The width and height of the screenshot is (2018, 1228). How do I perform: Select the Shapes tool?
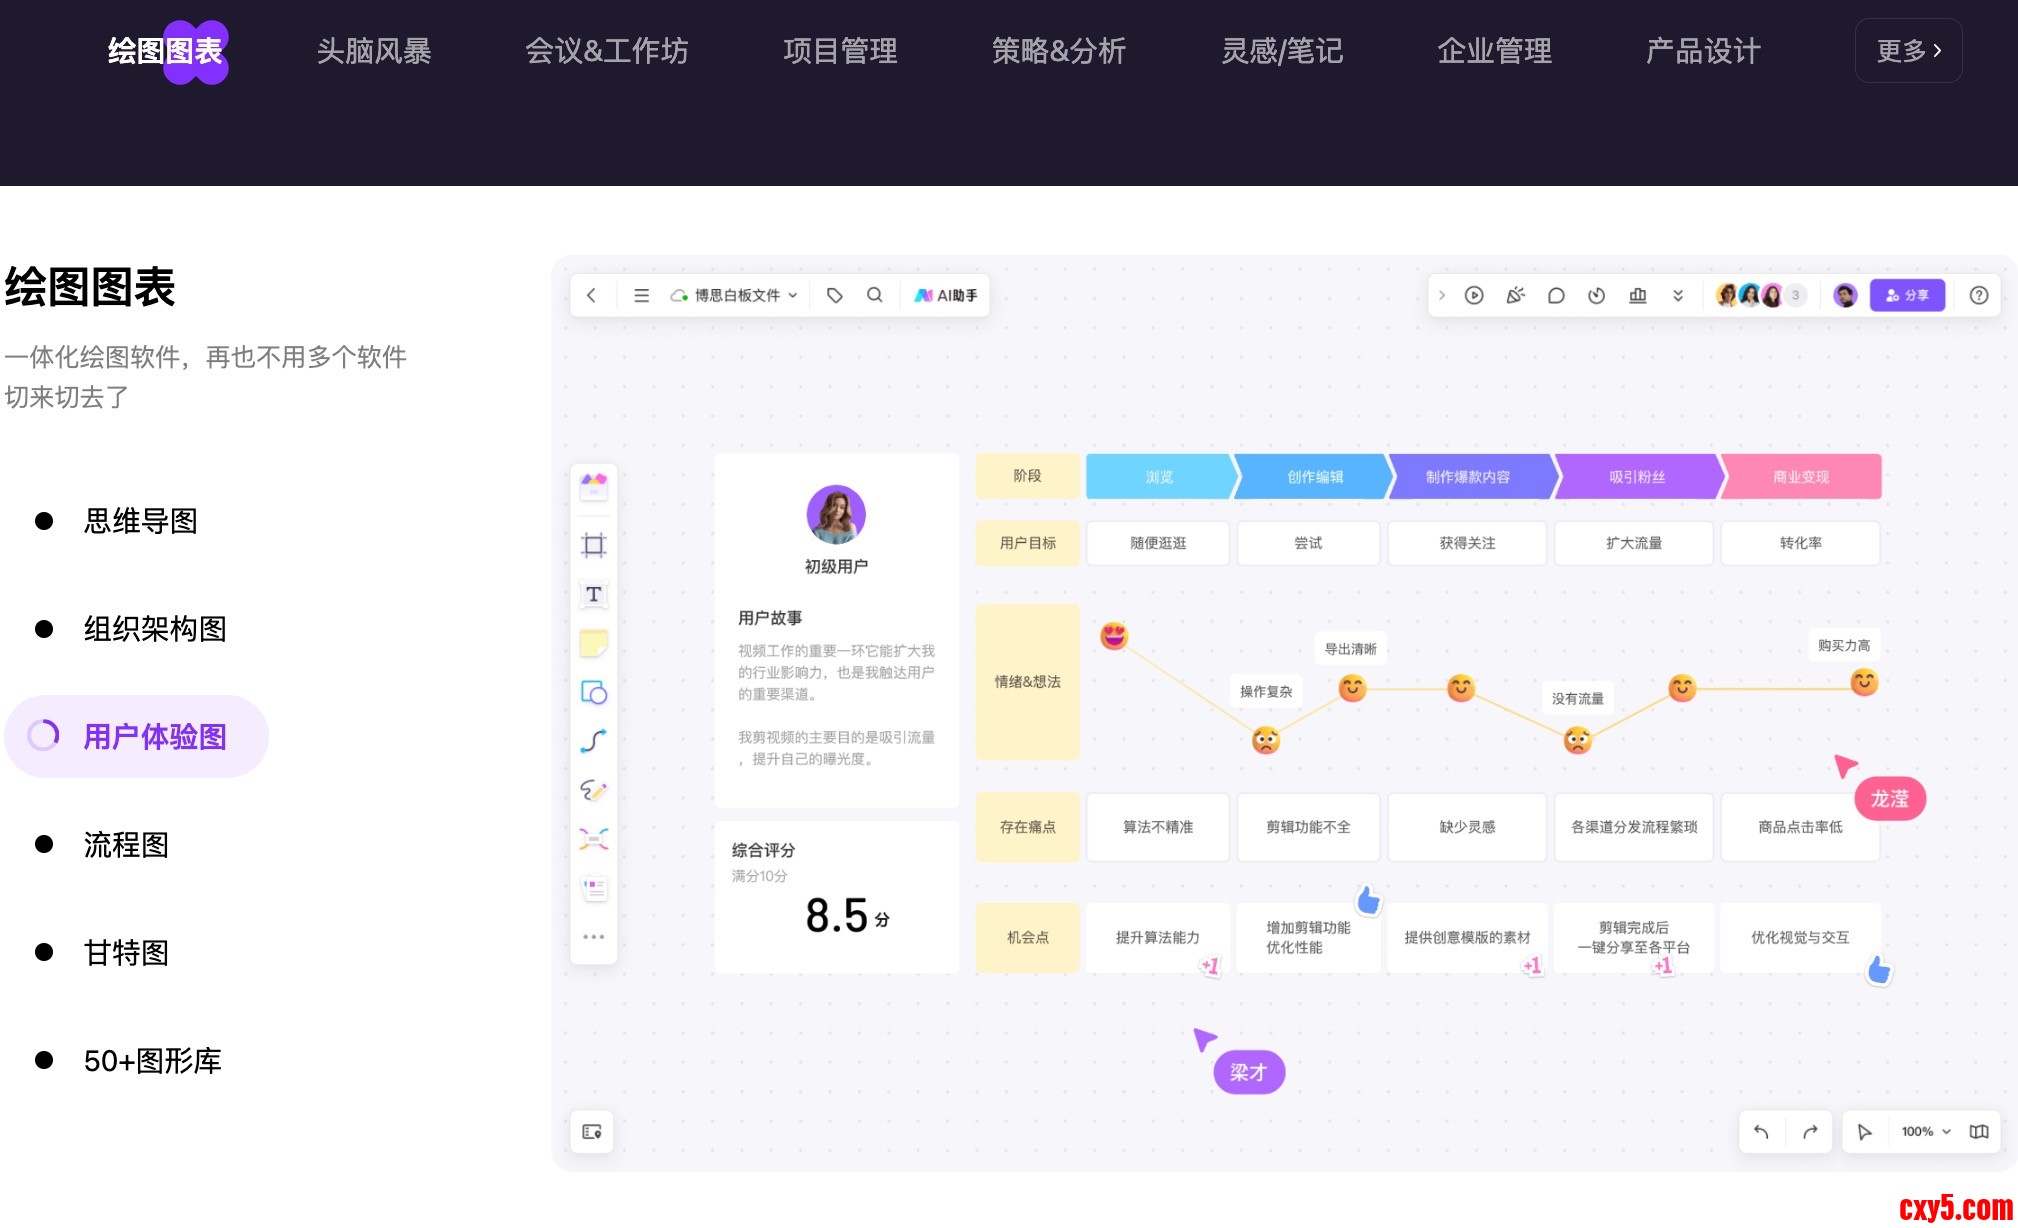(593, 692)
